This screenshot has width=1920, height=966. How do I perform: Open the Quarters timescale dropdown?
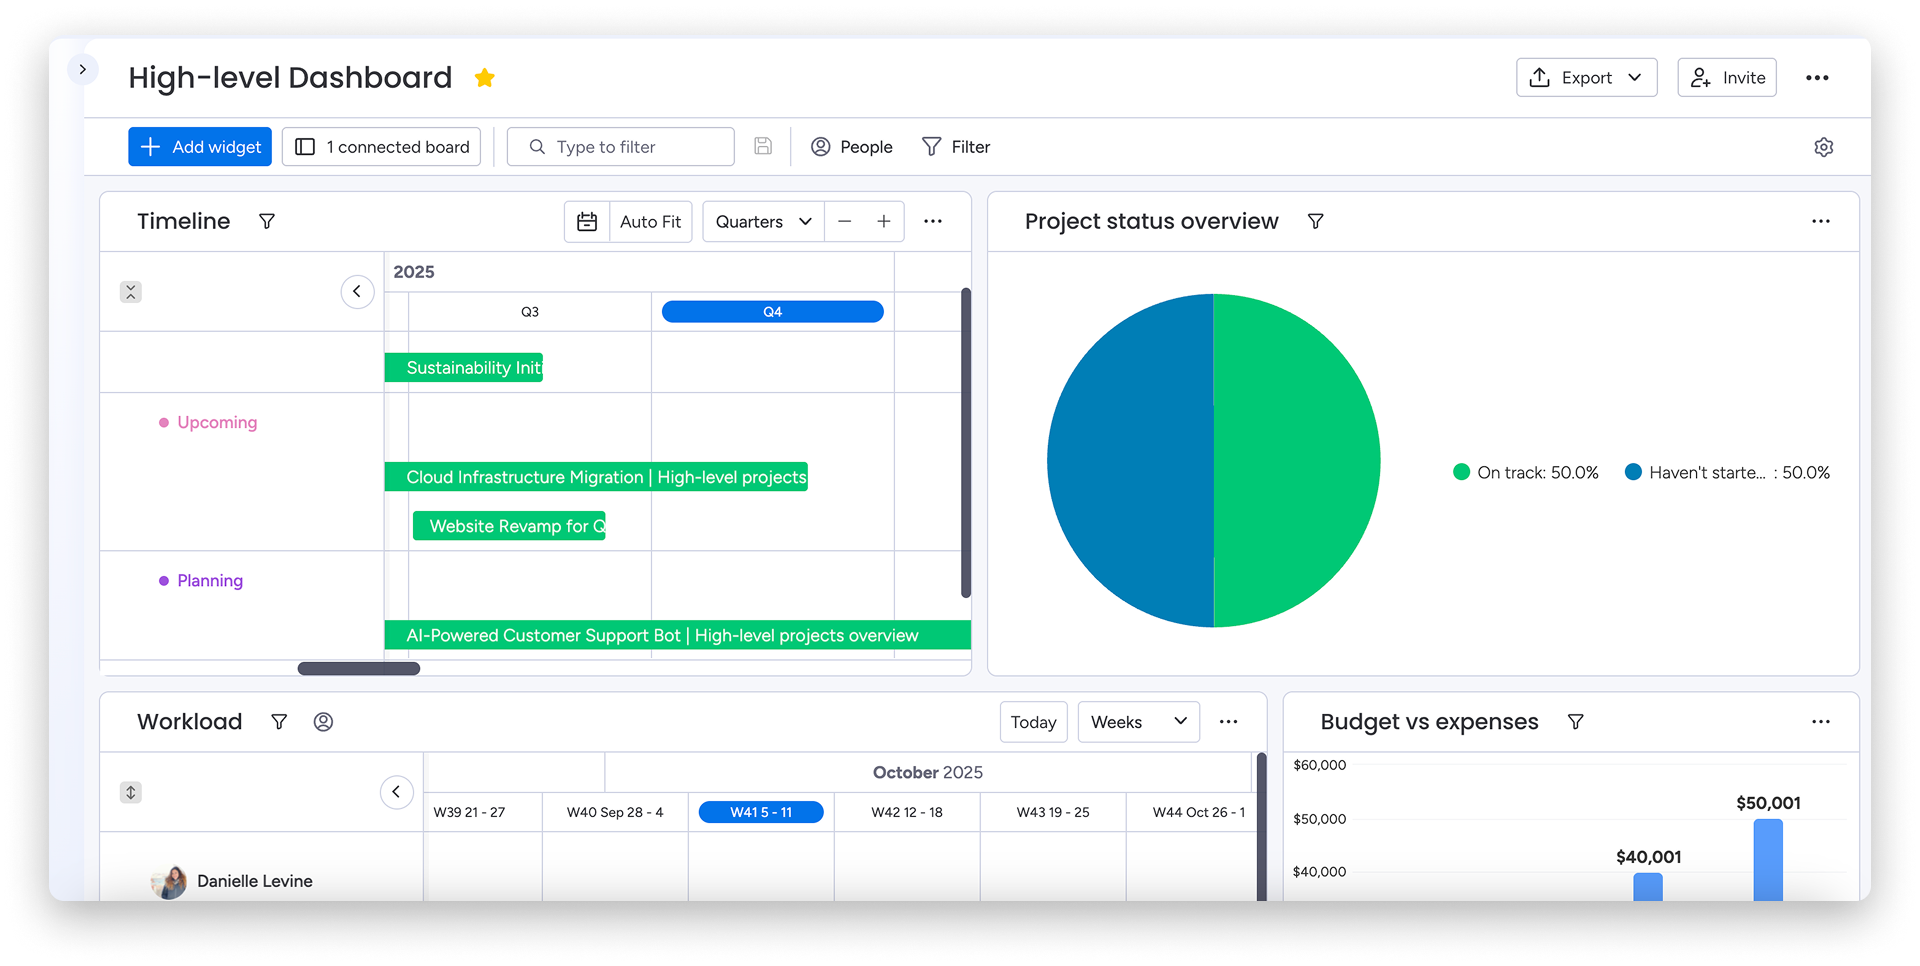[763, 222]
